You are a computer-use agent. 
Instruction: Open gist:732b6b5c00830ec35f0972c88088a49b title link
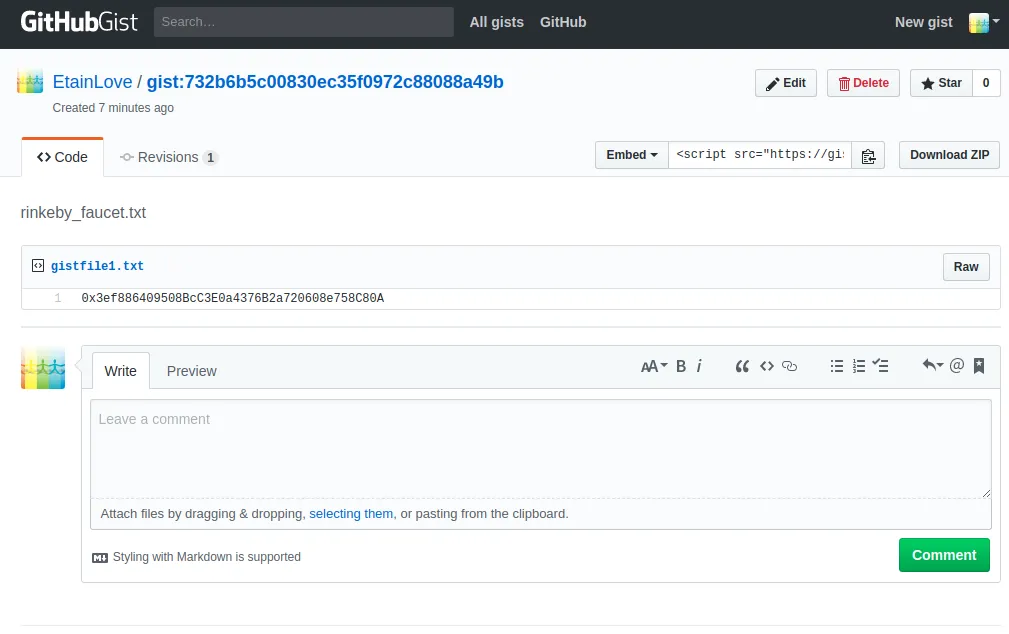pyautogui.click(x=325, y=82)
